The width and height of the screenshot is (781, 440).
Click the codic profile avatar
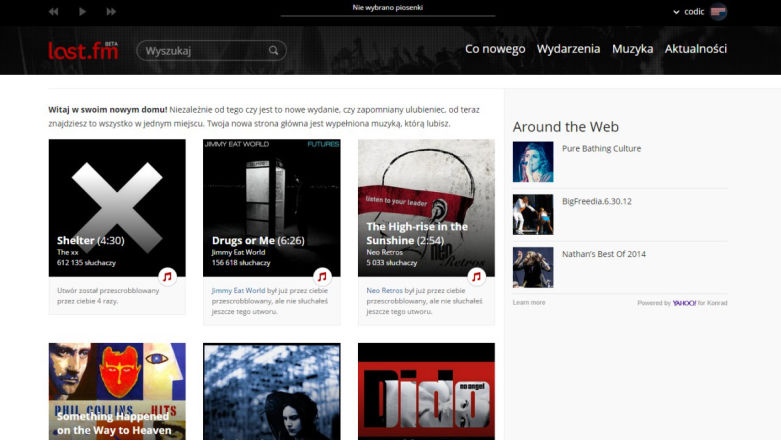[718, 11]
